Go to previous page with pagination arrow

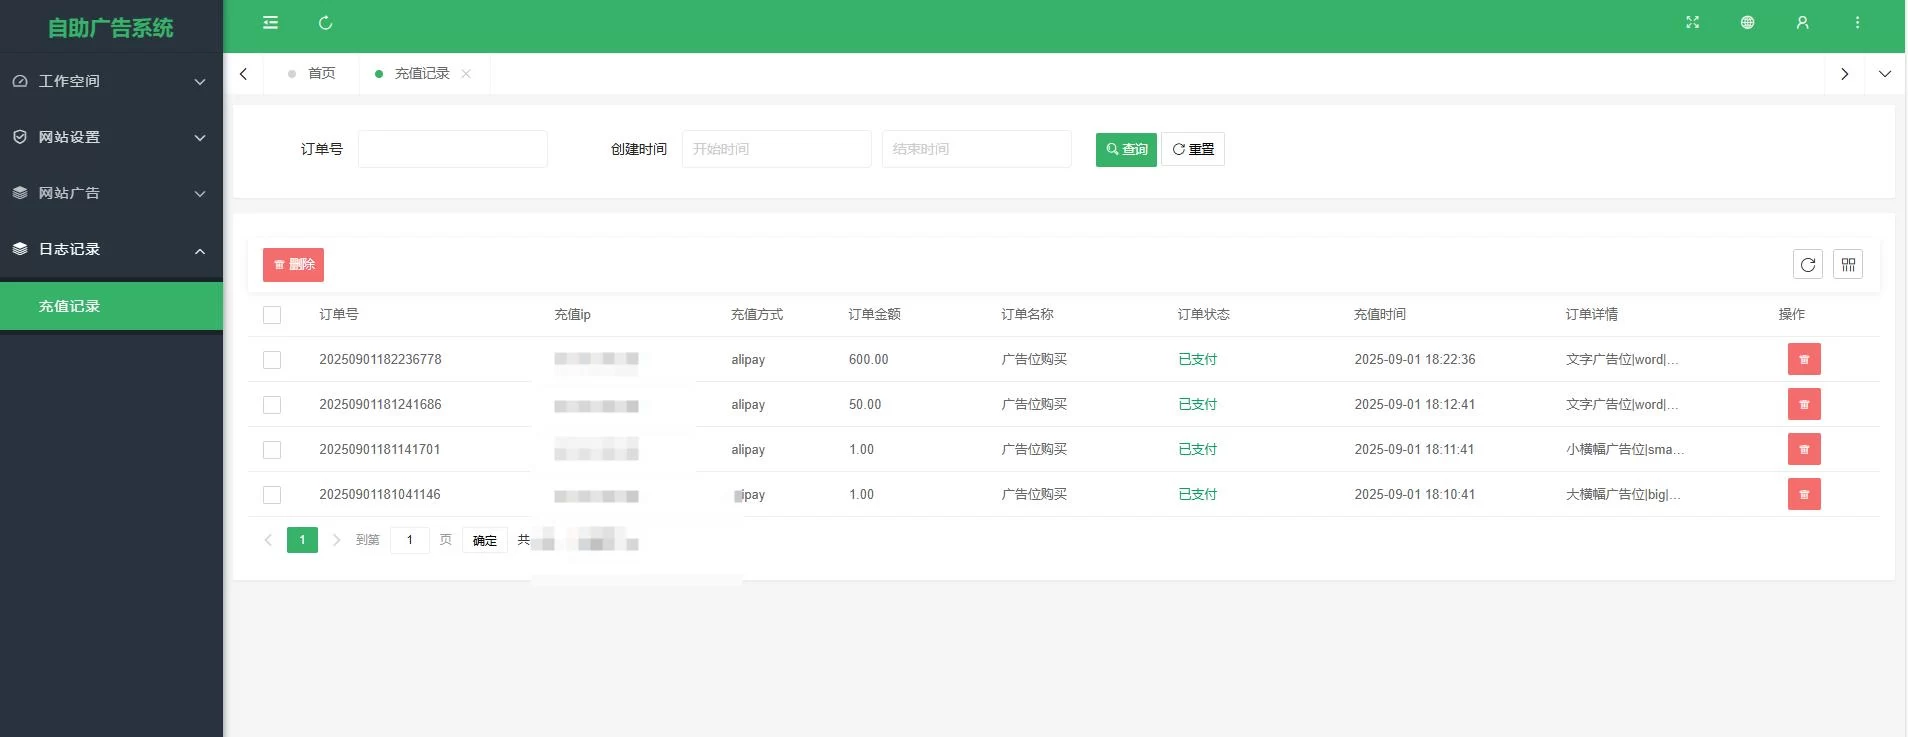click(268, 540)
